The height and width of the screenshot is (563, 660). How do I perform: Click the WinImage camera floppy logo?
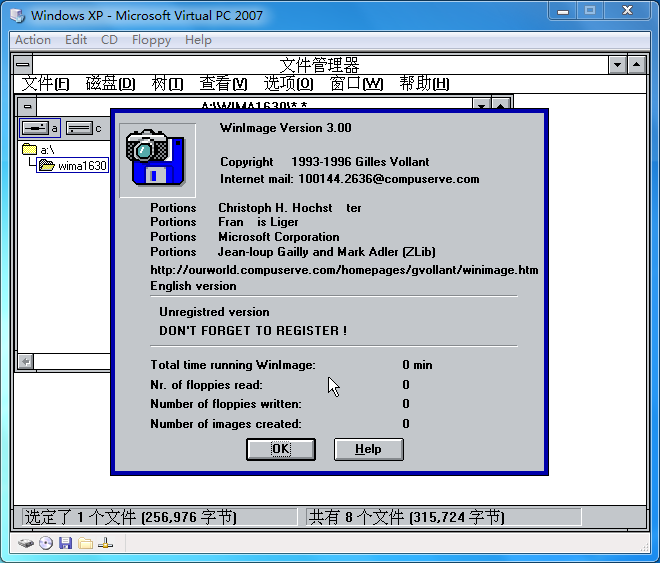[x=151, y=160]
